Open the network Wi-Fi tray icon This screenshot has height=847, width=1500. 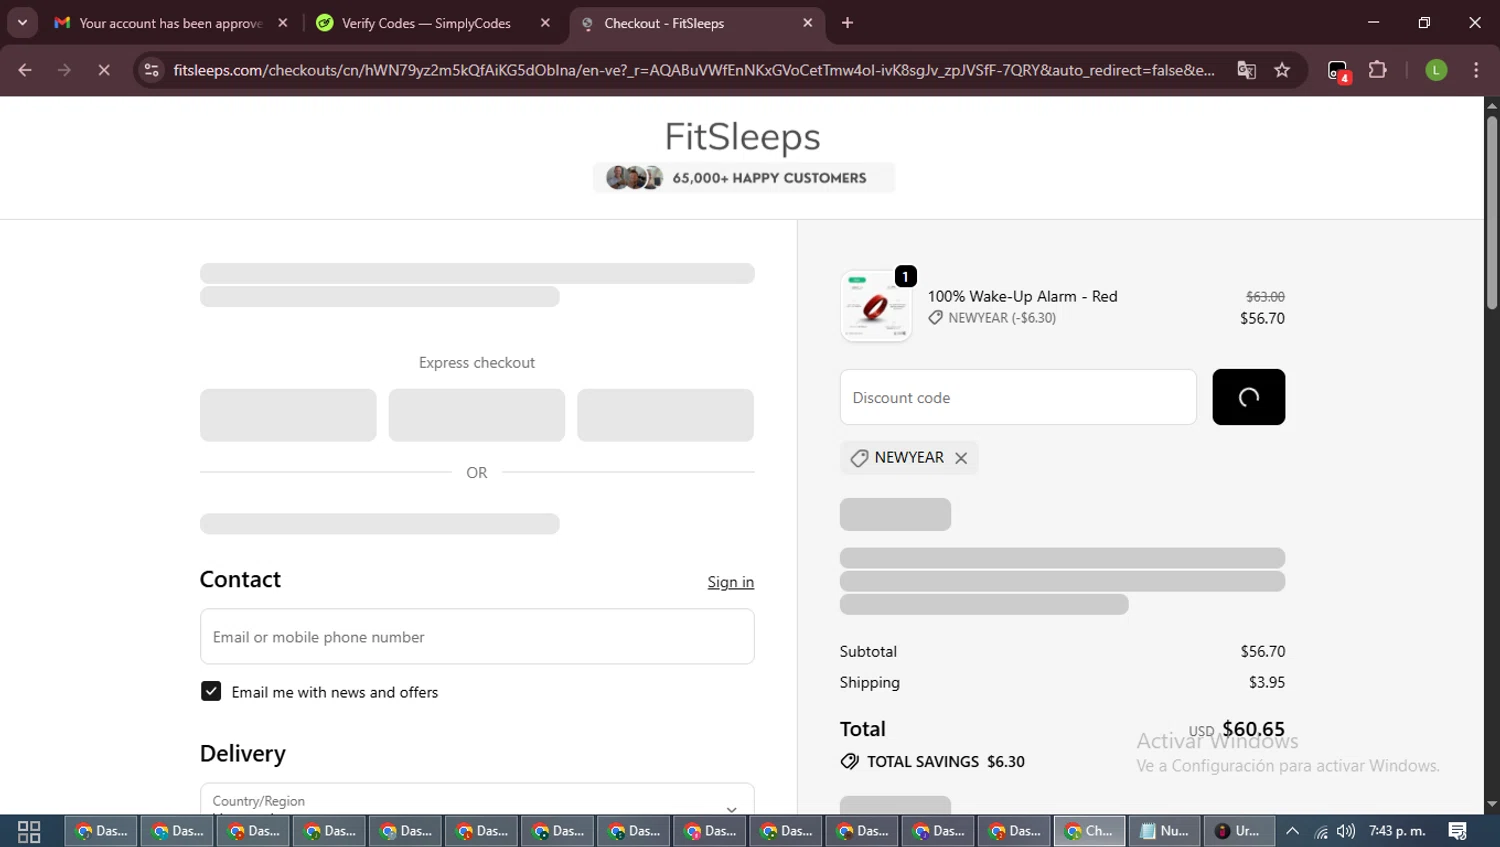(1321, 831)
